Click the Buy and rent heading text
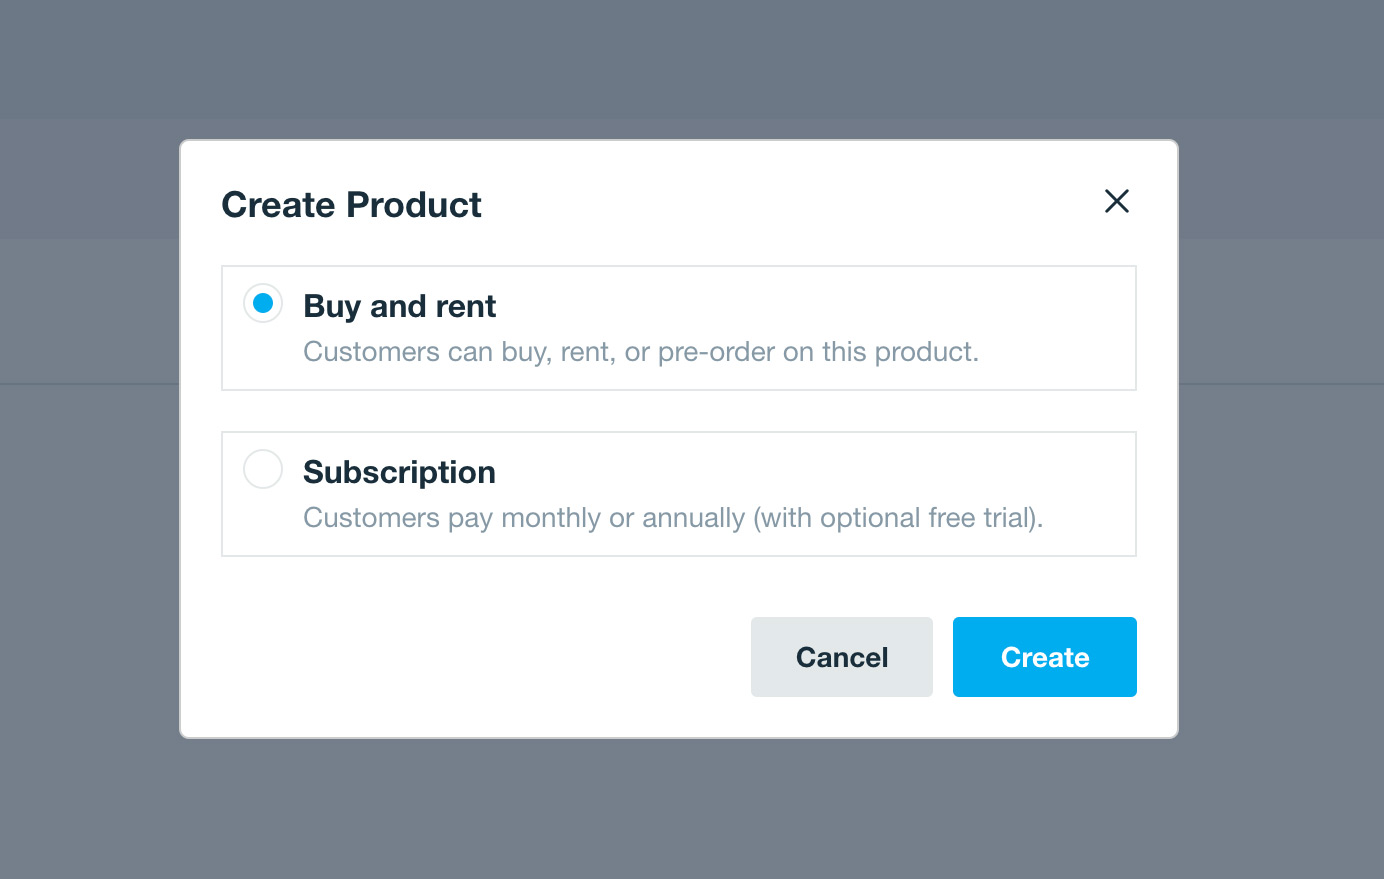This screenshot has height=879, width=1384. point(399,306)
